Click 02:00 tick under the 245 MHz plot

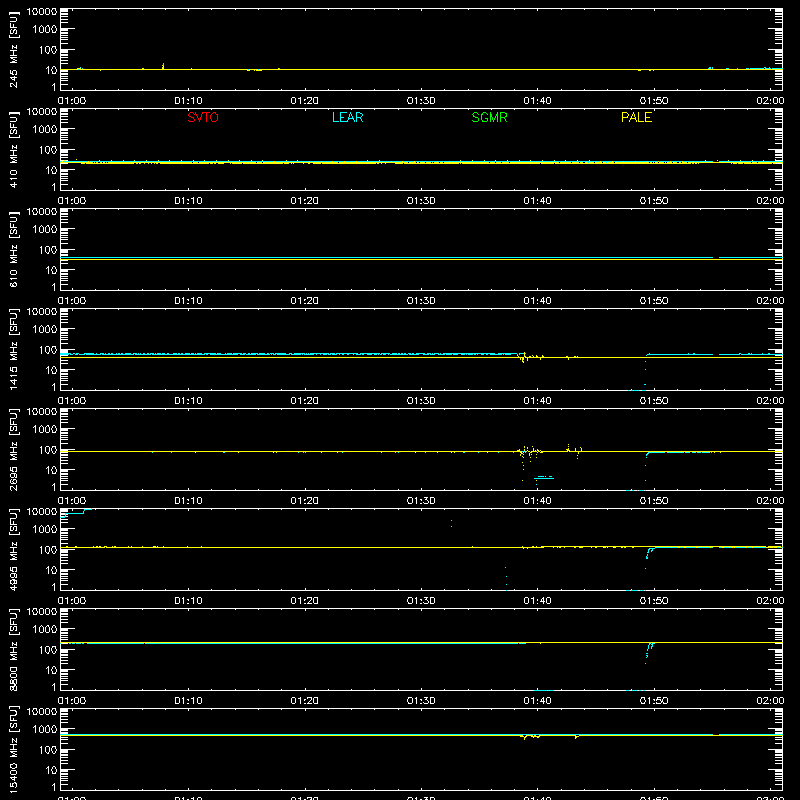pyautogui.click(x=770, y=101)
